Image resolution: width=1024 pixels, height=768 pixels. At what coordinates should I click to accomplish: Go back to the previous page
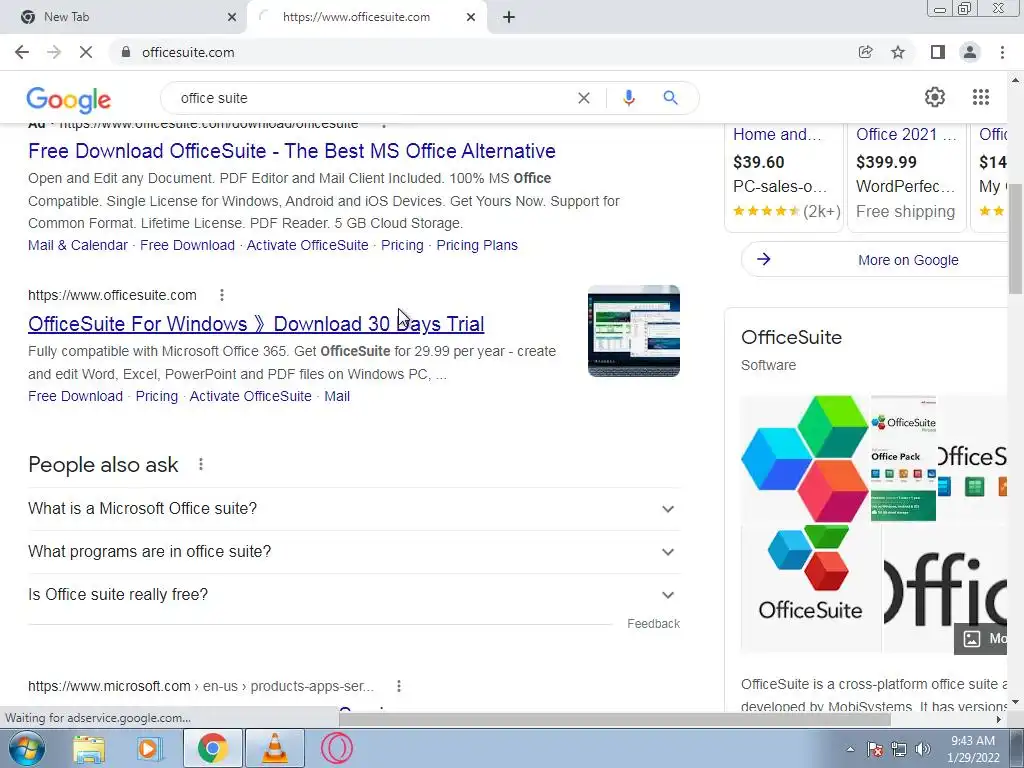click(22, 52)
